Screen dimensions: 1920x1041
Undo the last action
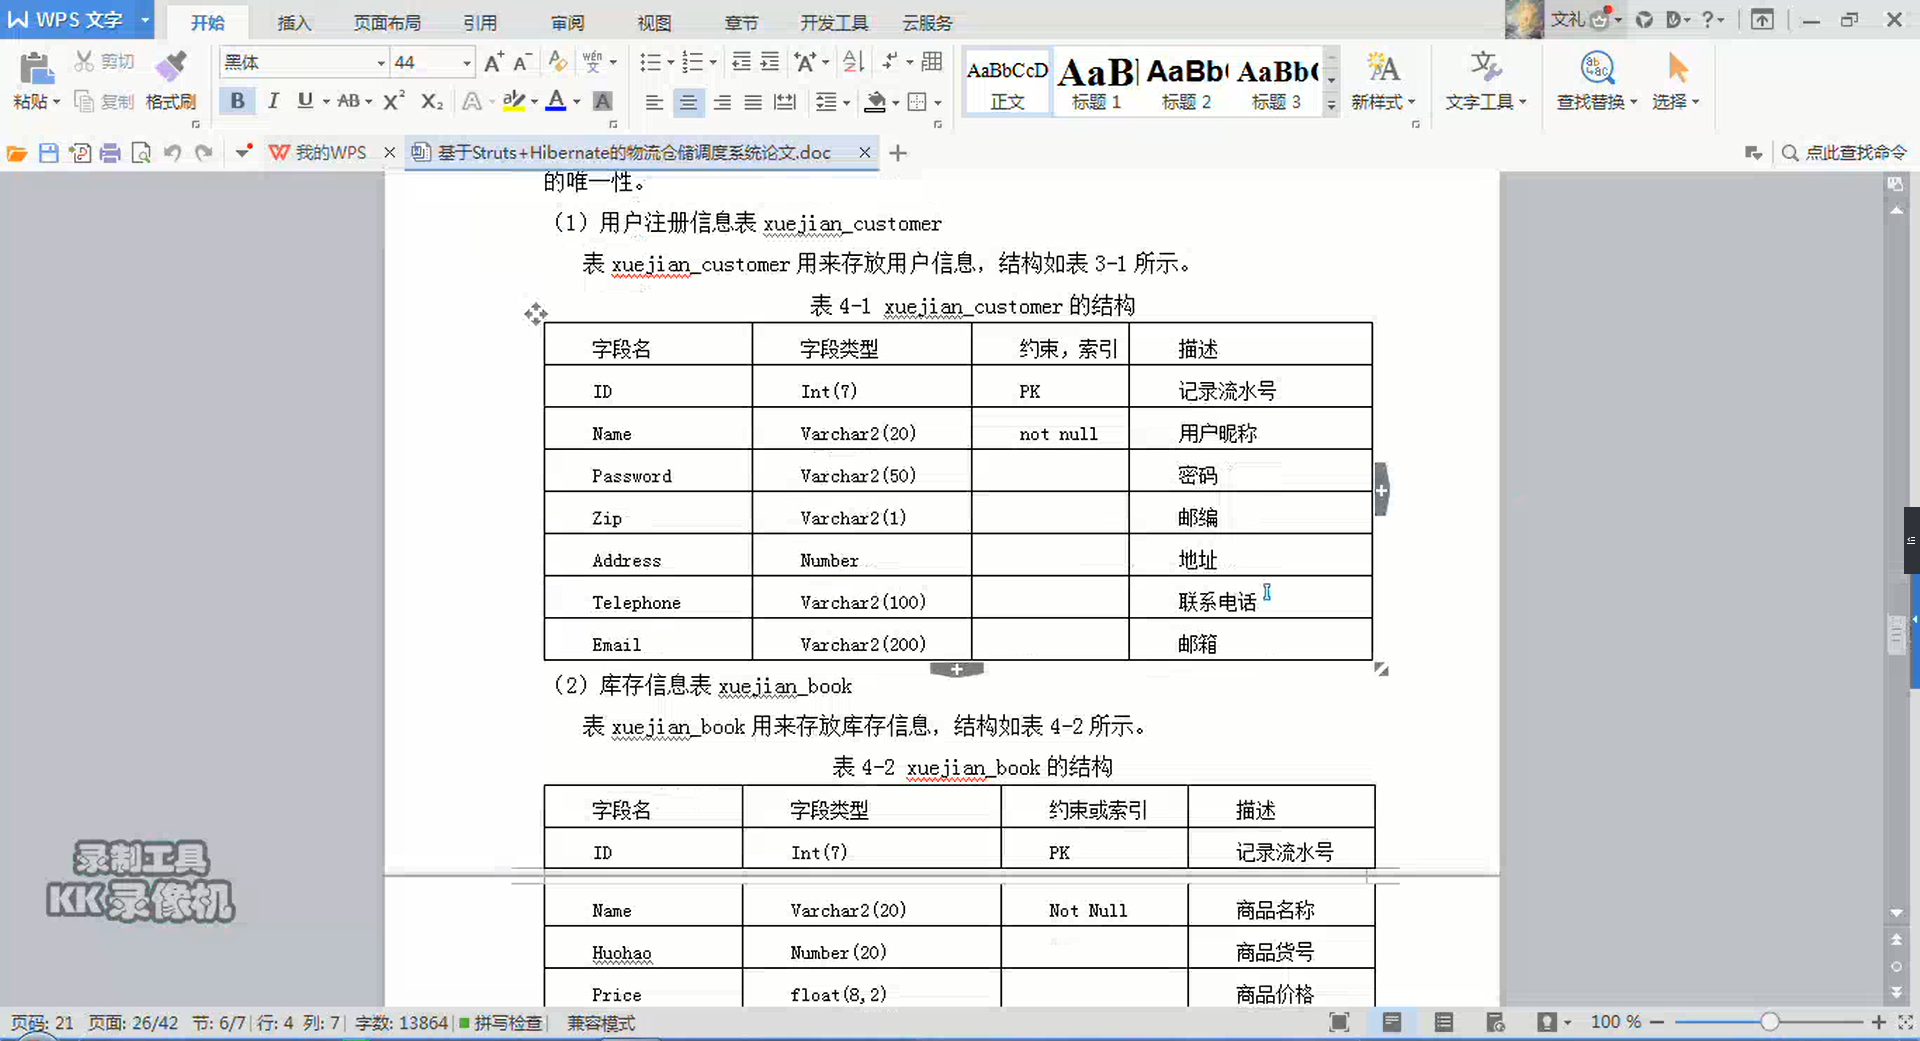(x=172, y=153)
